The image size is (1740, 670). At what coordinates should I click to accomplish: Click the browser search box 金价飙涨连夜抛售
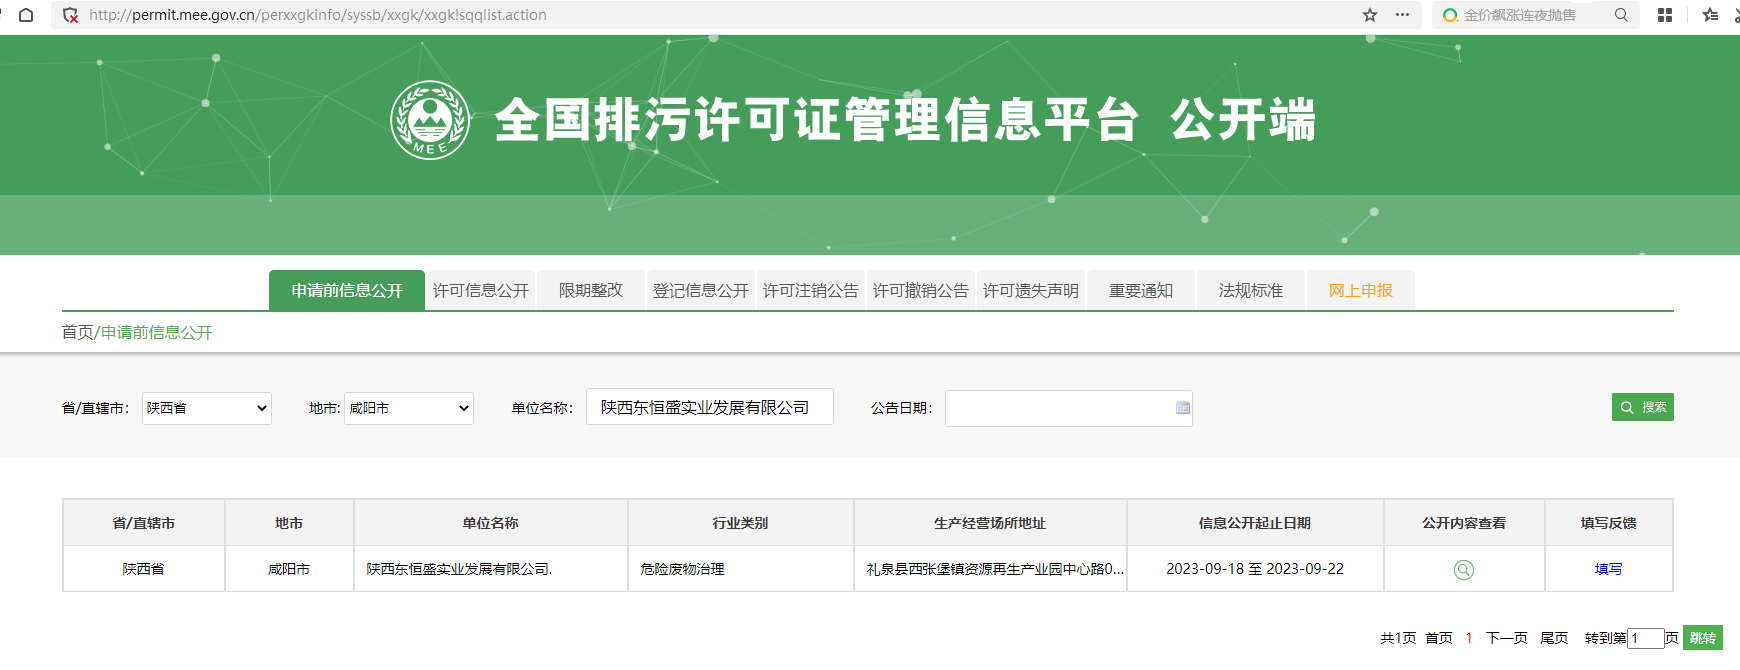(1520, 15)
